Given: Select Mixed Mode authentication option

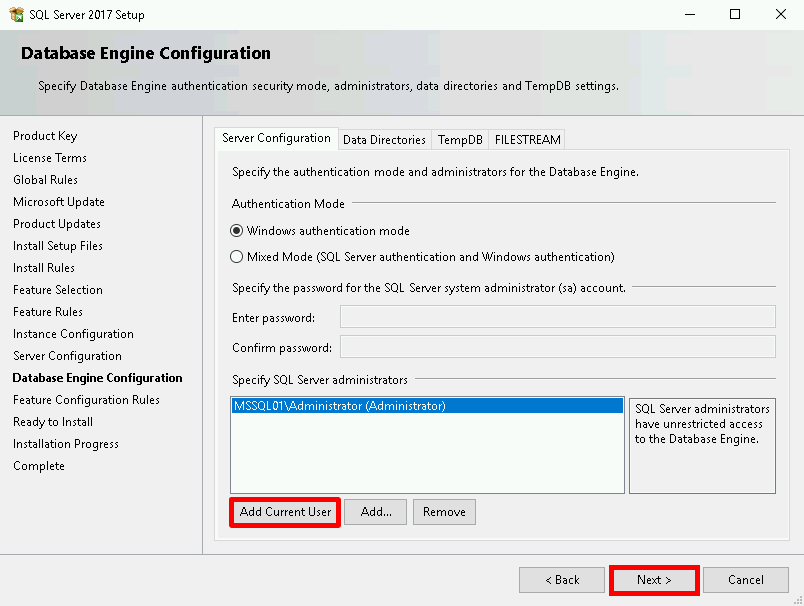Looking at the screenshot, I should click(237, 256).
